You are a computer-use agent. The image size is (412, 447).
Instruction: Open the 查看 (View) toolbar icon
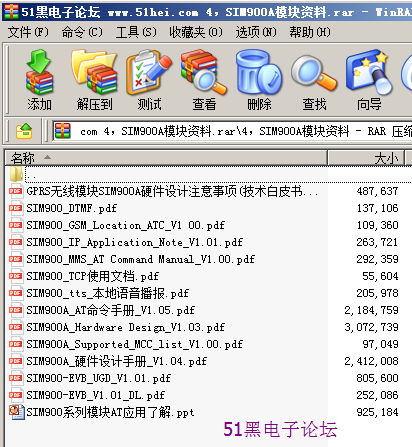204,81
